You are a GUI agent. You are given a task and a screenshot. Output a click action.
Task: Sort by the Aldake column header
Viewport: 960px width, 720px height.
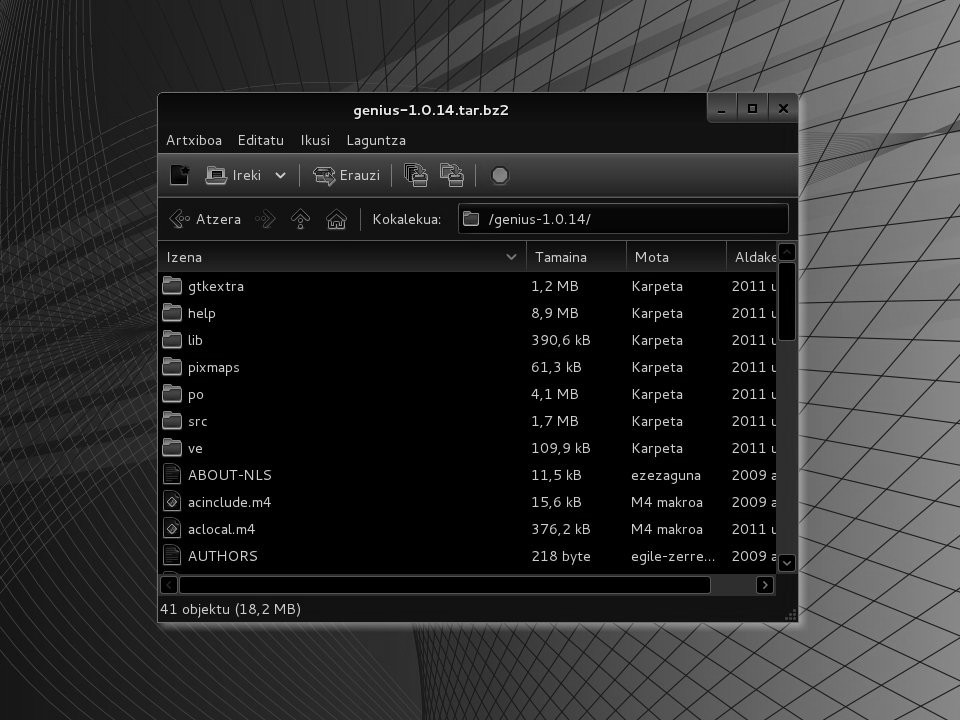751,257
